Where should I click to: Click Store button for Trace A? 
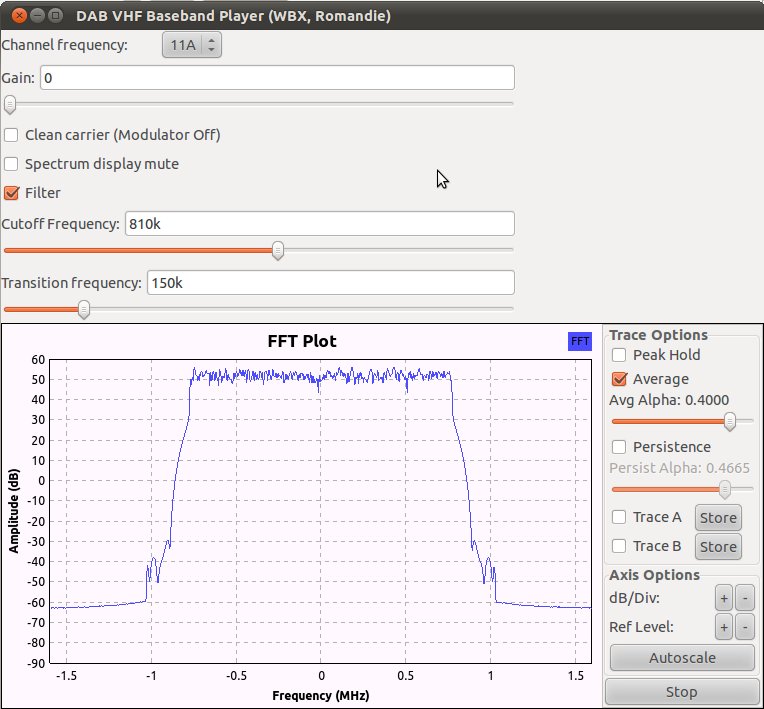[x=718, y=517]
